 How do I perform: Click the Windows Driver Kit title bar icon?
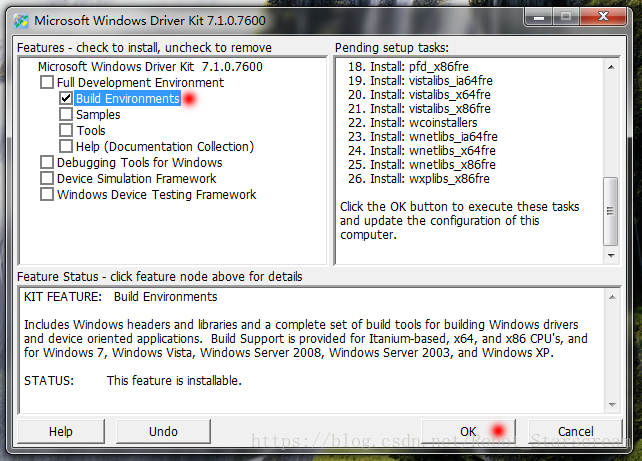(x=21, y=20)
